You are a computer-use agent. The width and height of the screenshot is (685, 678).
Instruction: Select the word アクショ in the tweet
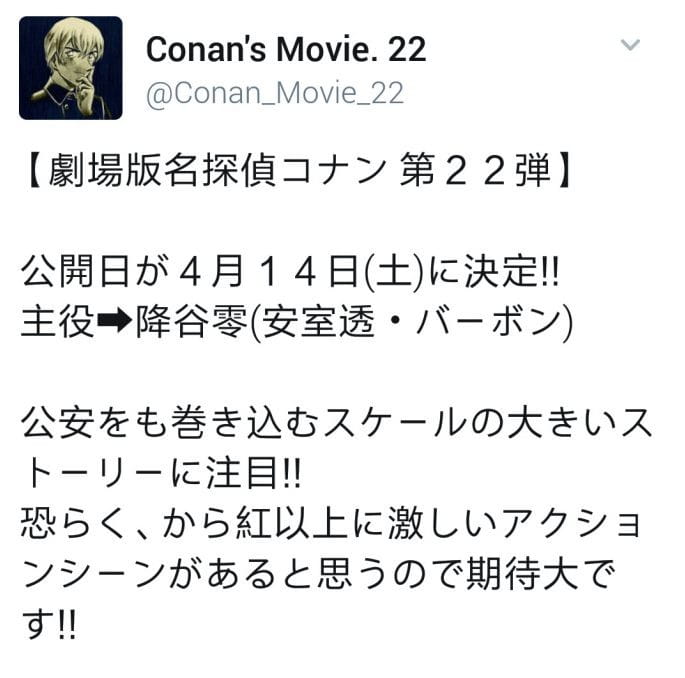(x=571, y=523)
